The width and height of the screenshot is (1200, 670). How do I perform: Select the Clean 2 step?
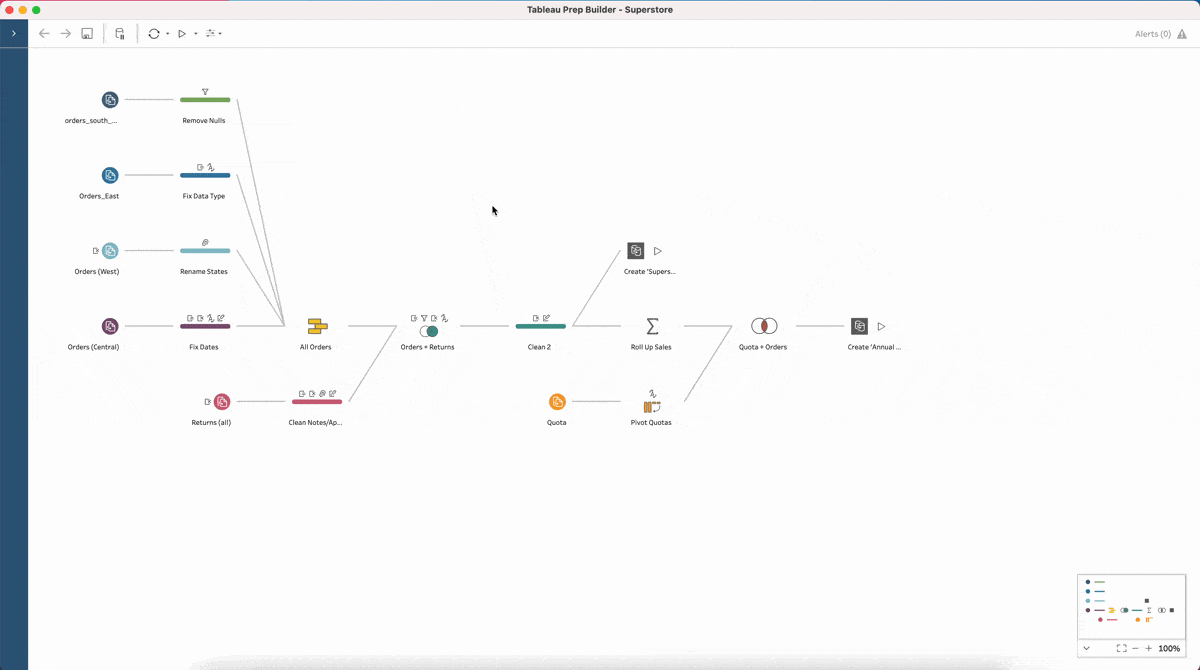pyautogui.click(x=540, y=326)
